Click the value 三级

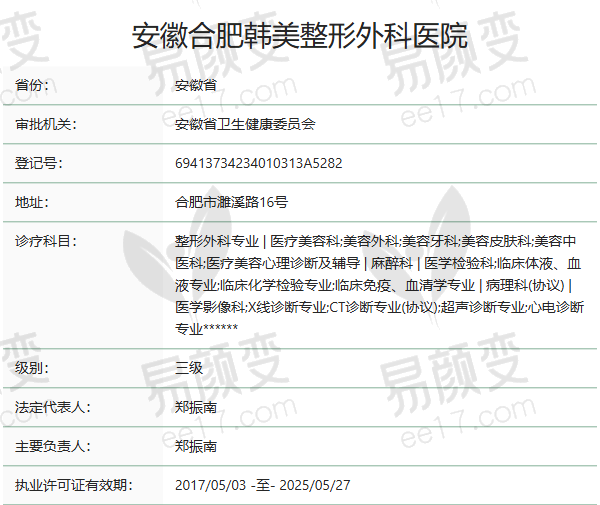tap(189, 368)
